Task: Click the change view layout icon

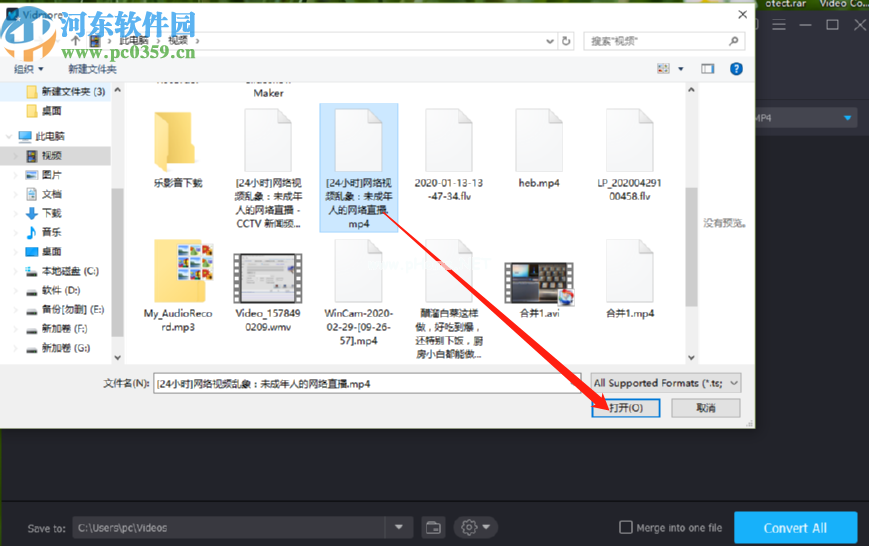Action: tap(663, 69)
